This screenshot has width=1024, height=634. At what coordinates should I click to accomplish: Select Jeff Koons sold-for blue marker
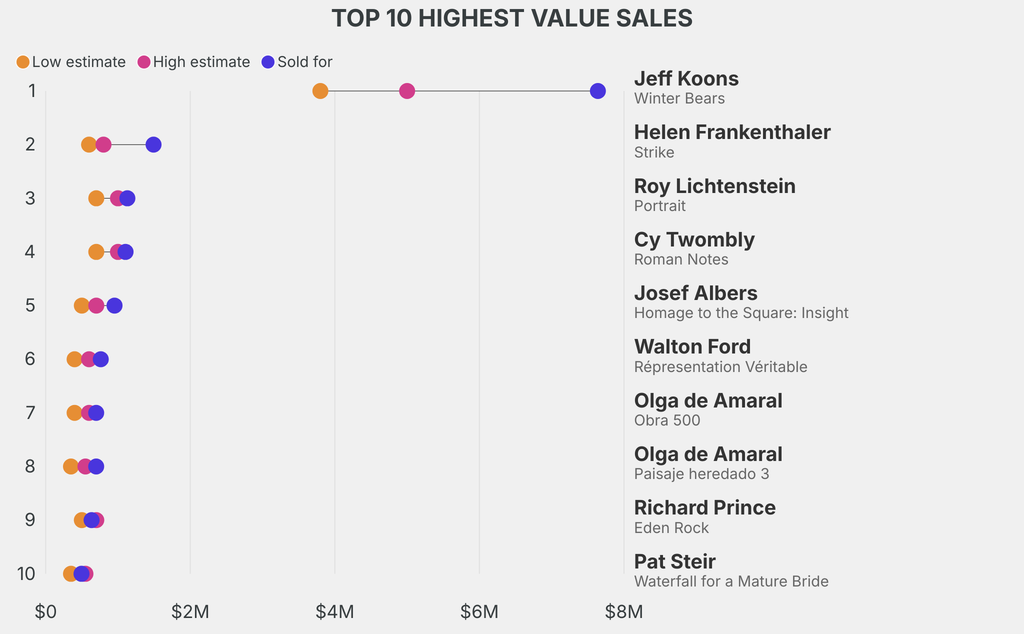pyautogui.click(x=598, y=91)
